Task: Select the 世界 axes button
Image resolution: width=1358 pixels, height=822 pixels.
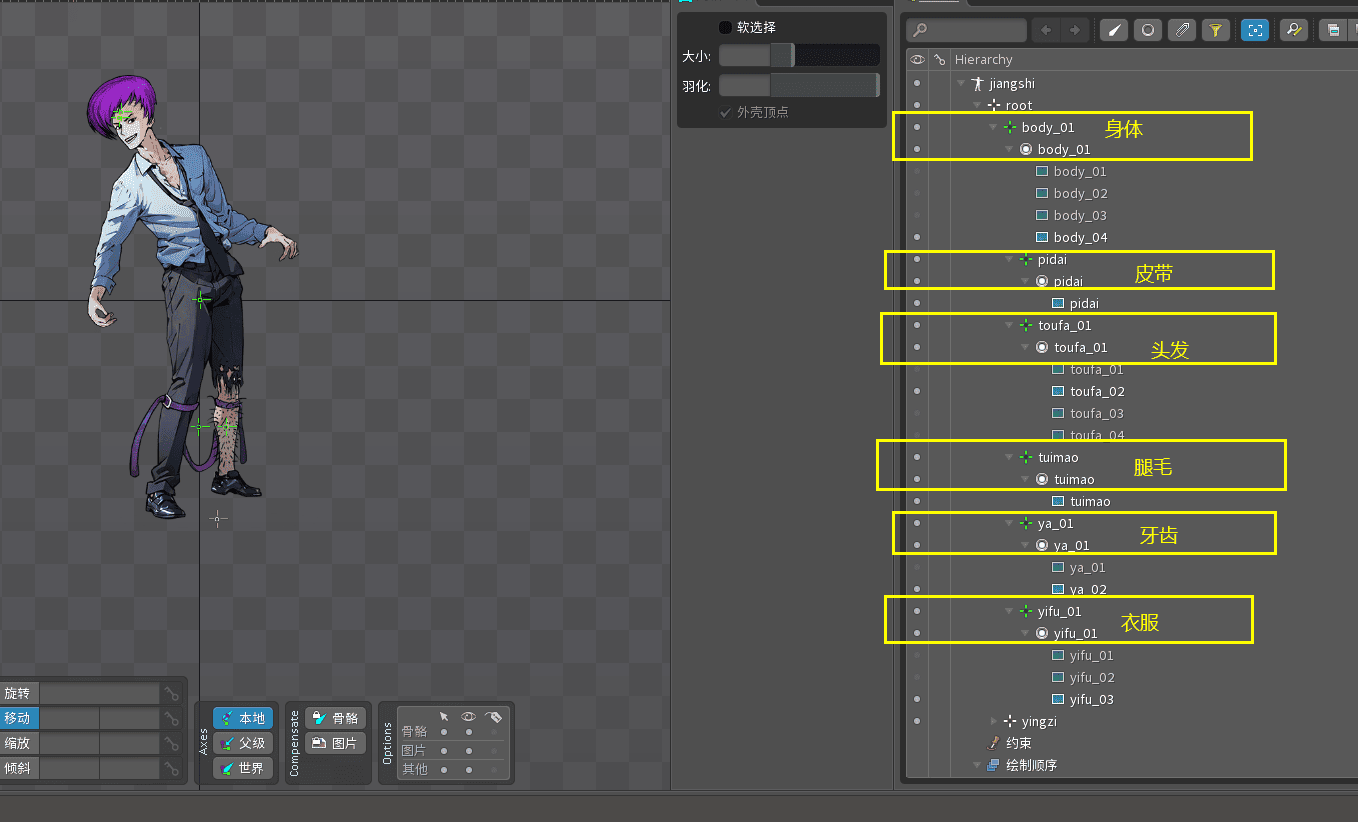Action: [242, 768]
